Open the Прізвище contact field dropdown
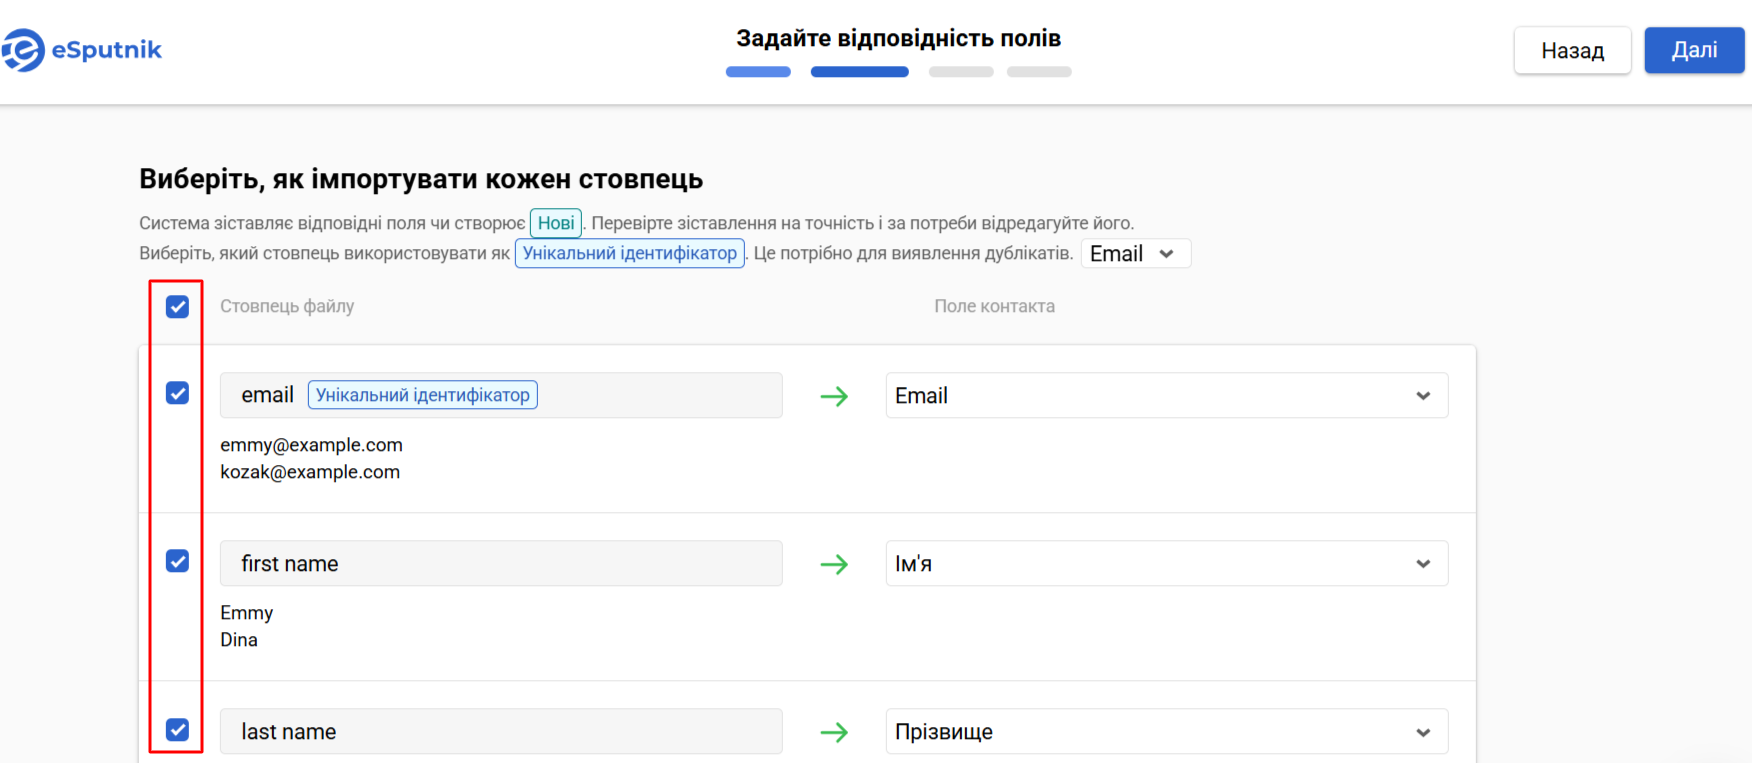Screen dimensions: 1752x763 [x=1166, y=732]
